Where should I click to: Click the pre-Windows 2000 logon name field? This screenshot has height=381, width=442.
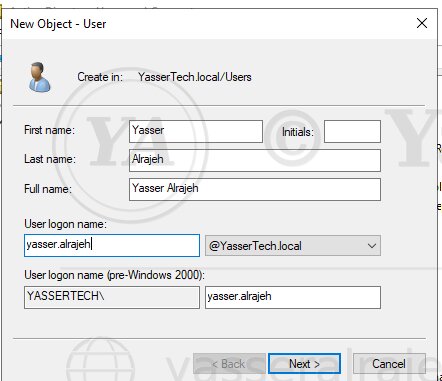pos(293,297)
